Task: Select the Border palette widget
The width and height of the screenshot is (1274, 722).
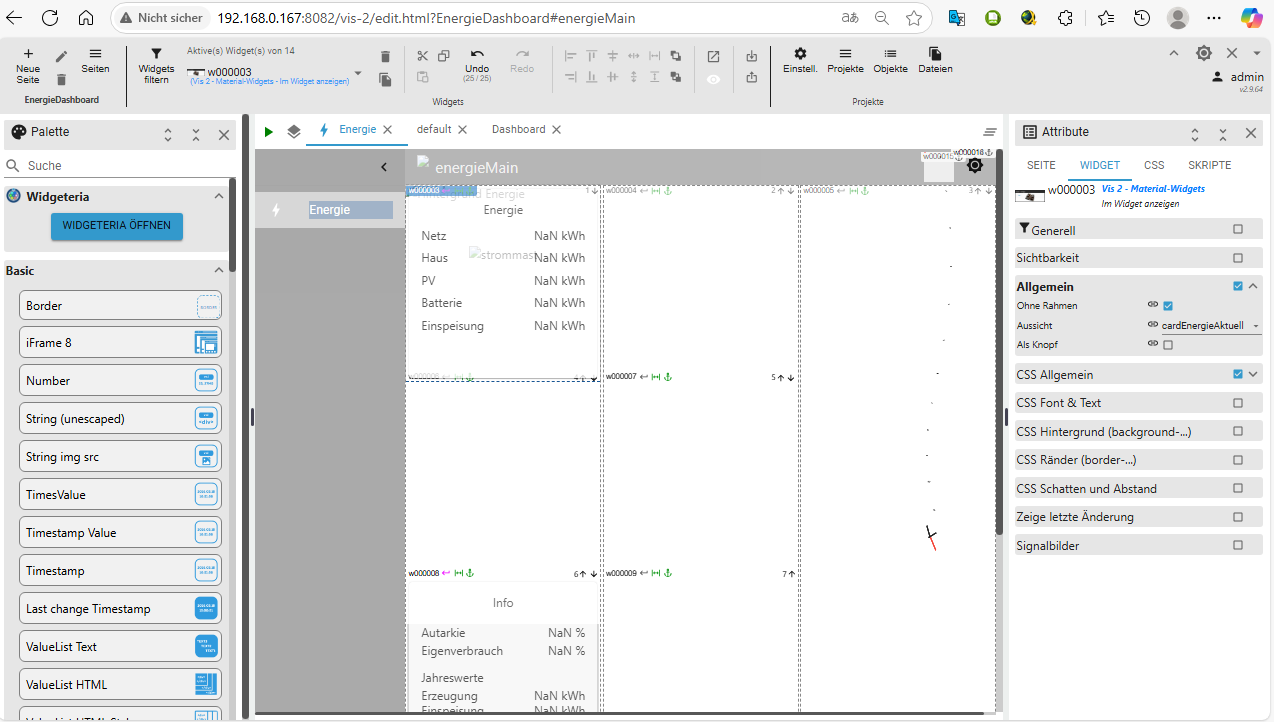Action: pos(120,306)
